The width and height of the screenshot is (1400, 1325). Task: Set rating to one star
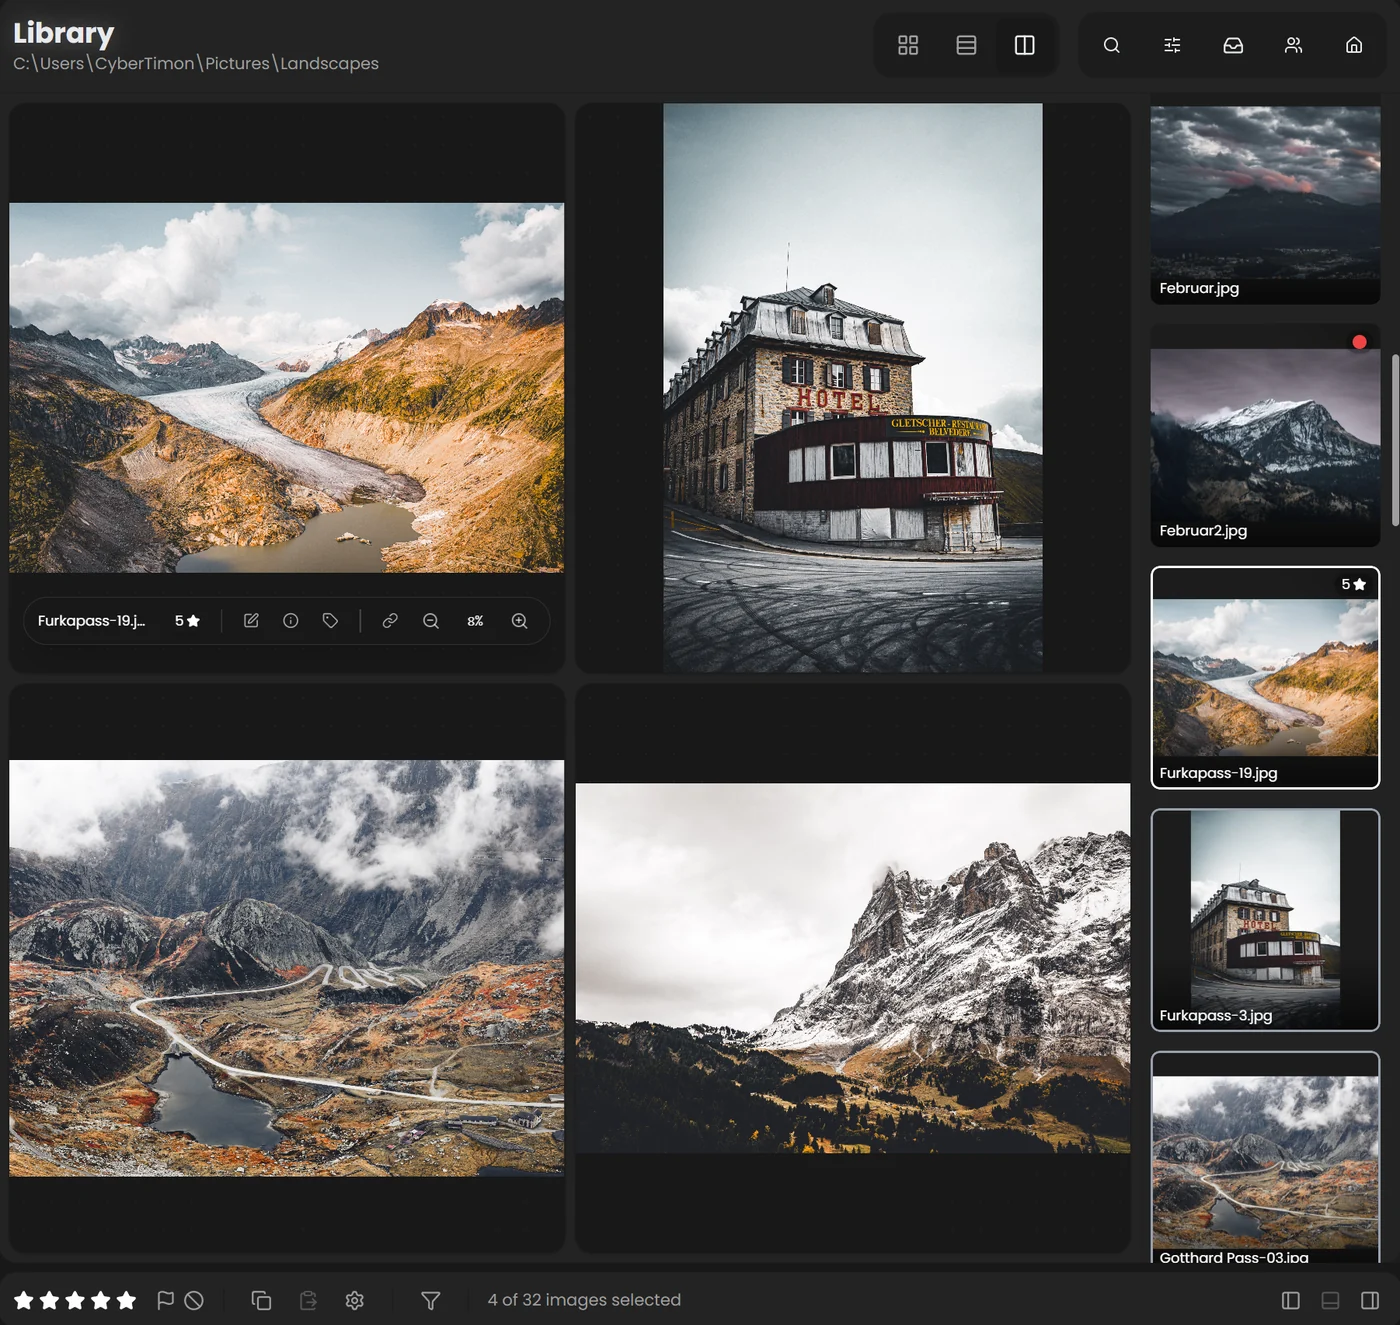click(24, 1300)
